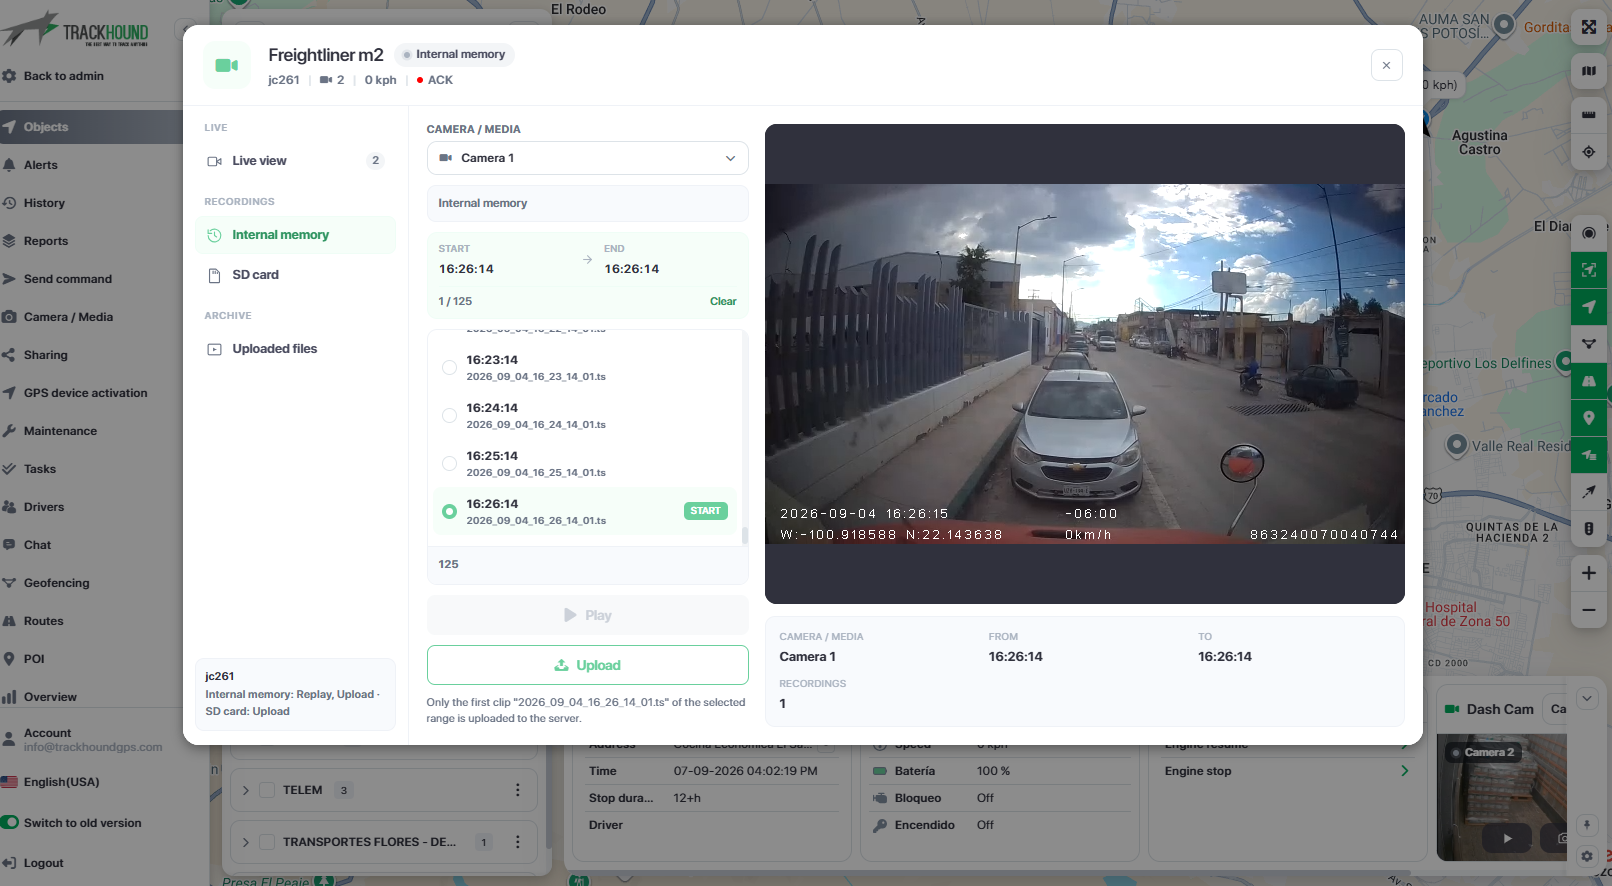Select Internal memory recordings tab
The image size is (1612, 886).
pos(296,235)
